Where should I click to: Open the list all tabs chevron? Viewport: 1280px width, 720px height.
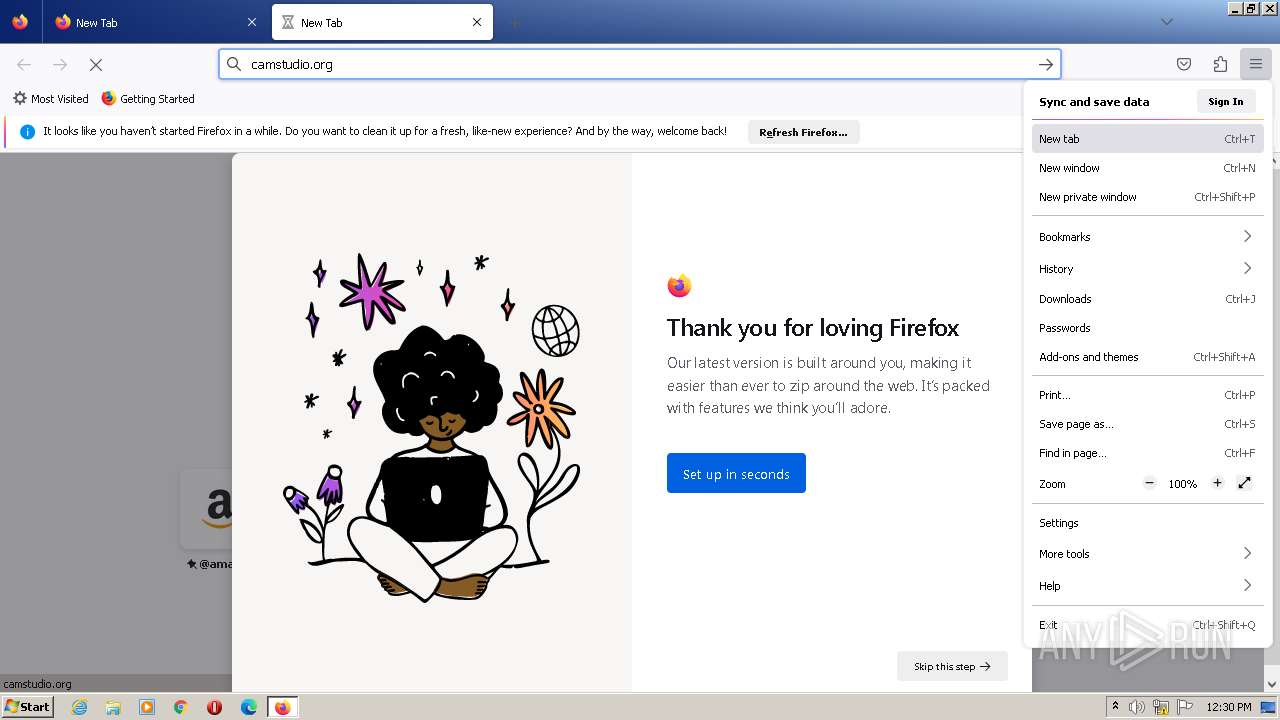click(x=1166, y=22)
